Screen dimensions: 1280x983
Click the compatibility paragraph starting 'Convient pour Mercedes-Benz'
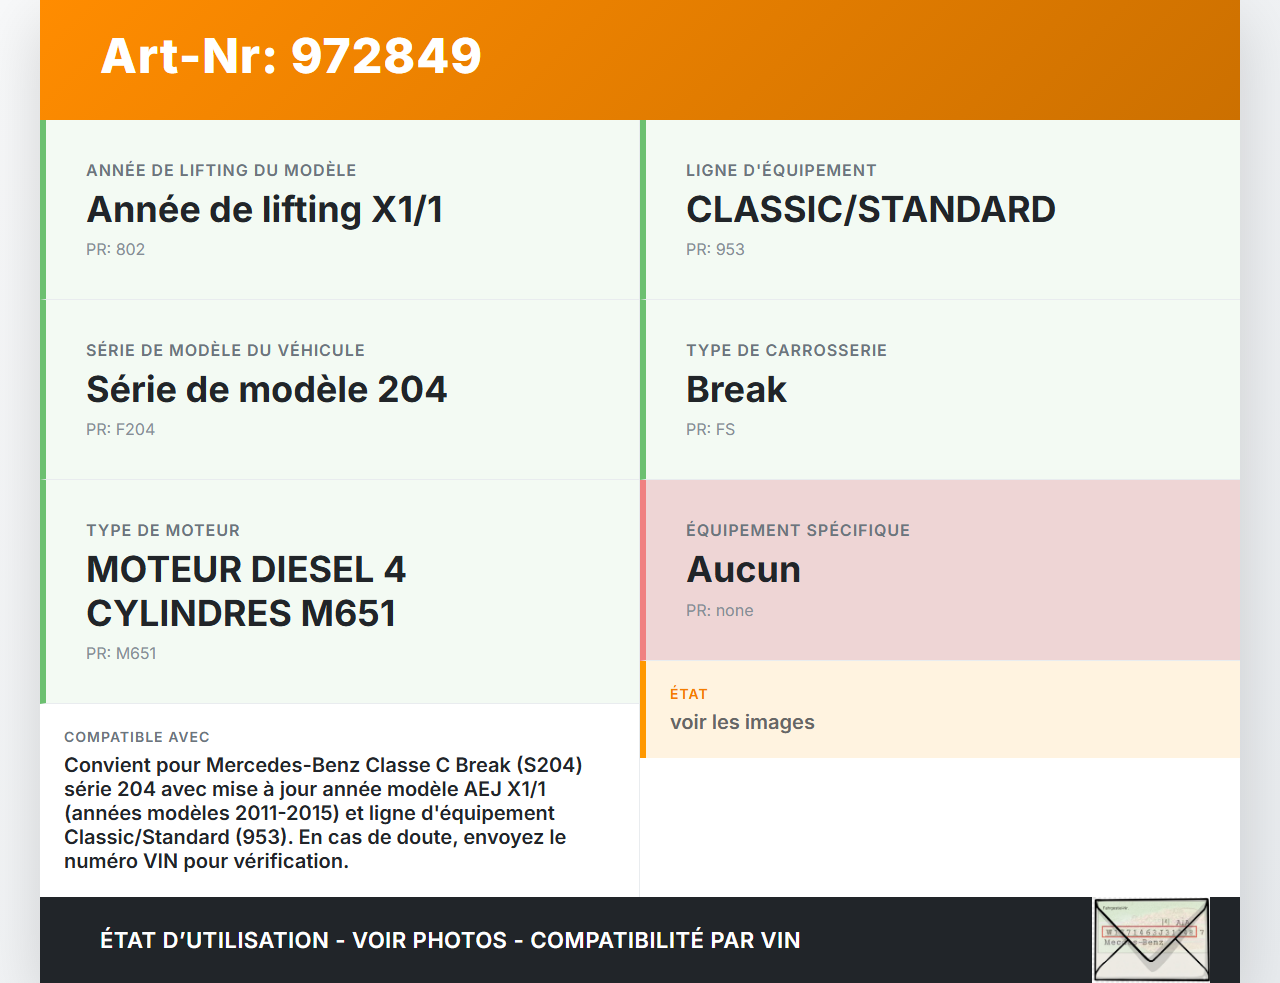[323, 813]
